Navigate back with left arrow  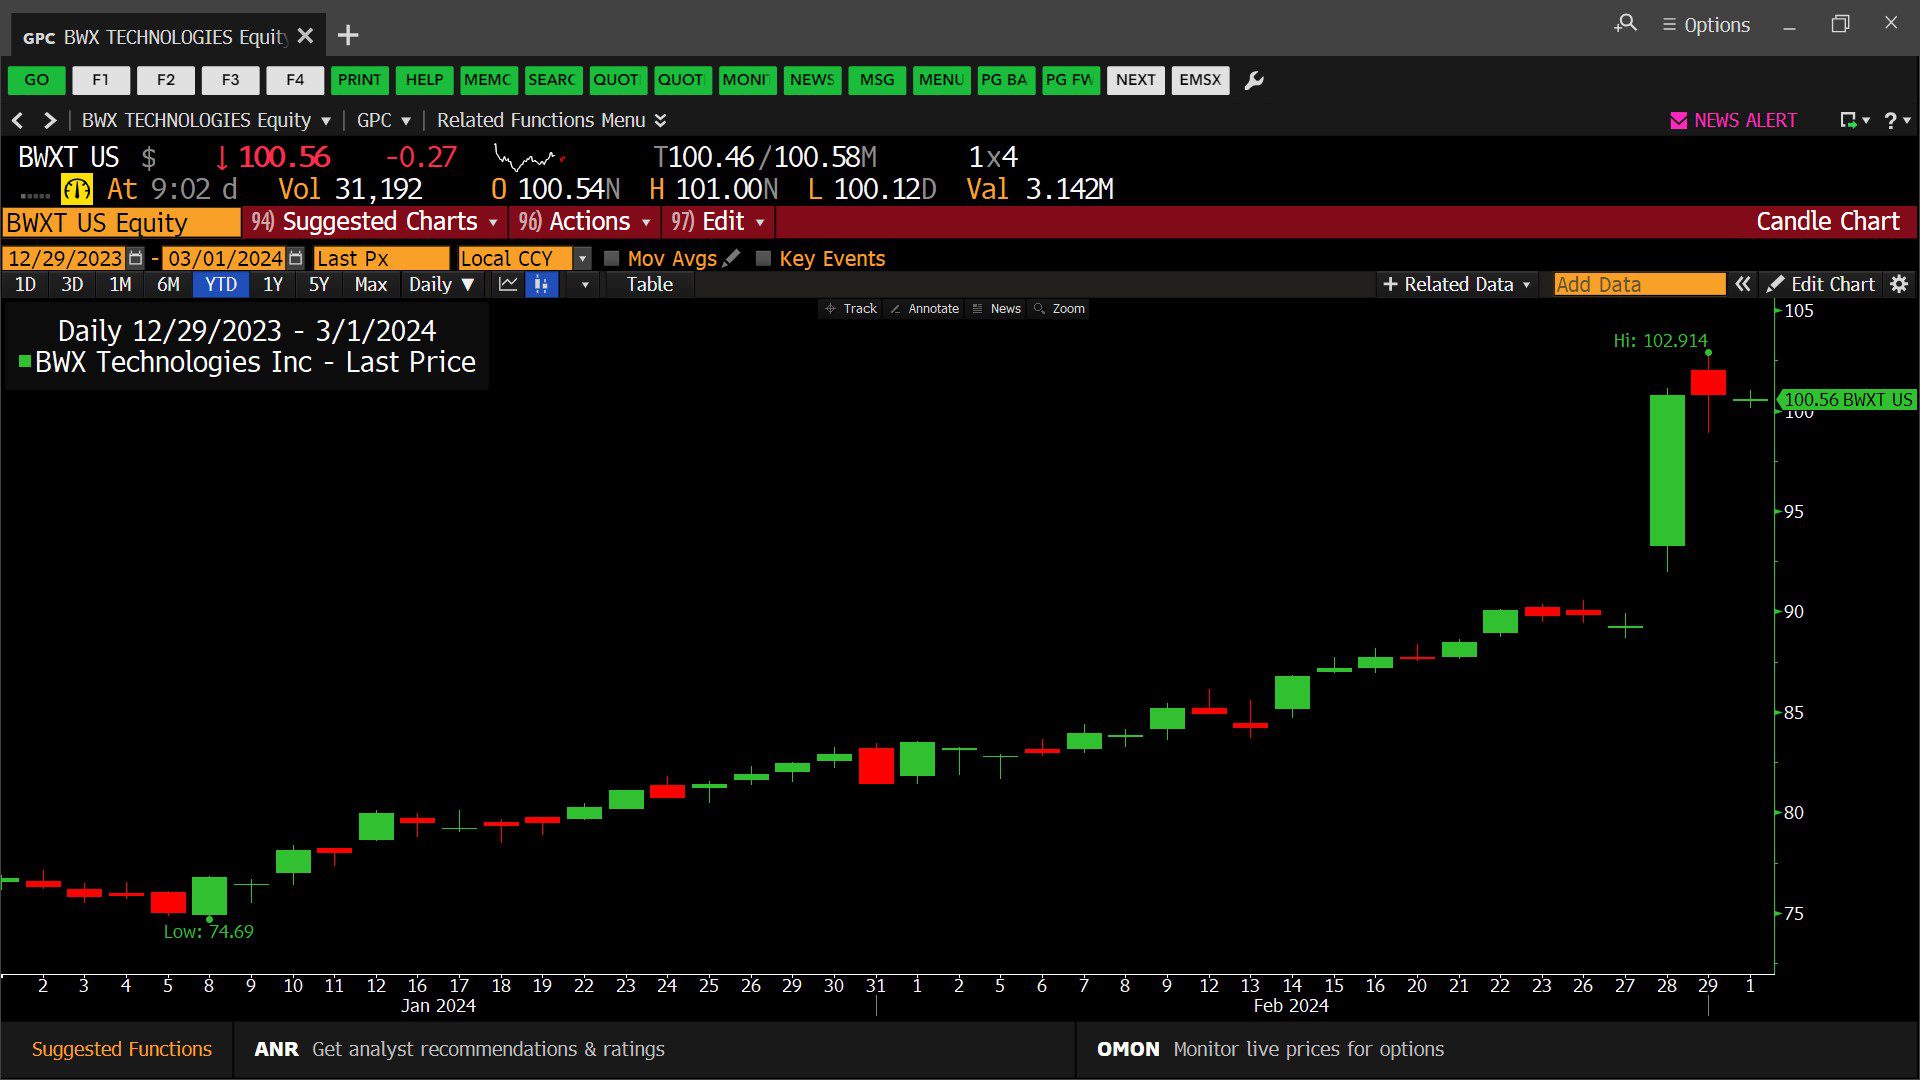click(x=17, y=121)
